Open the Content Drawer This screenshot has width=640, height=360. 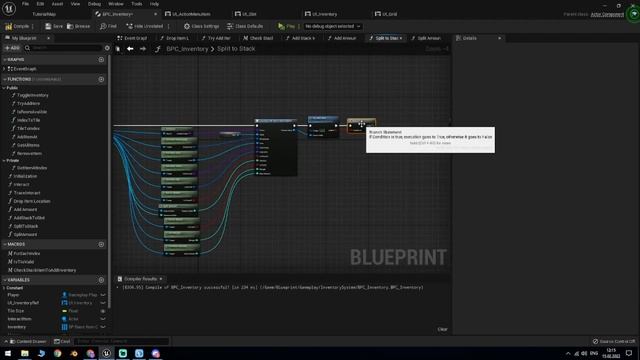28,341
